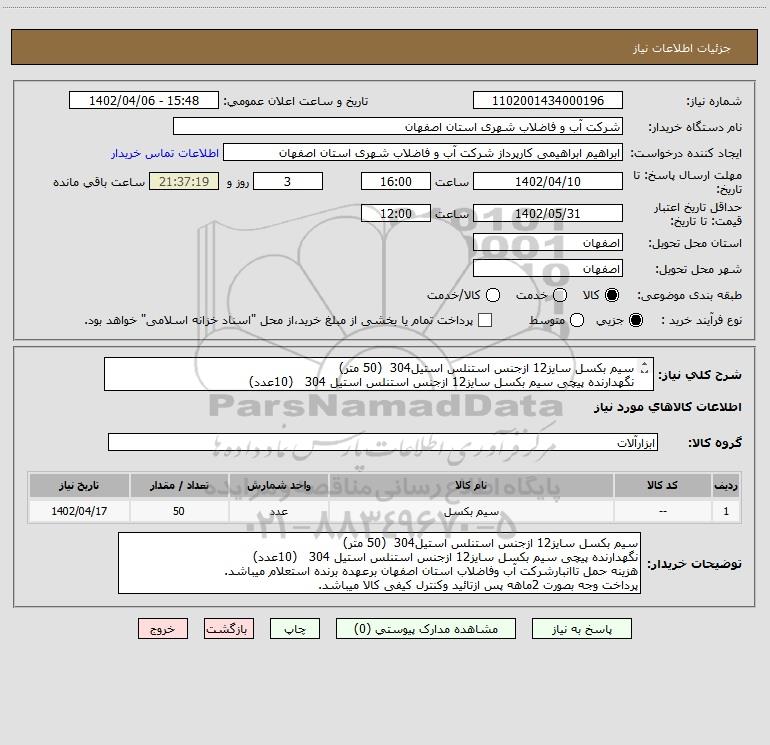Click the شماره نیاز field 1102001434000196

[x=548, y=101]
